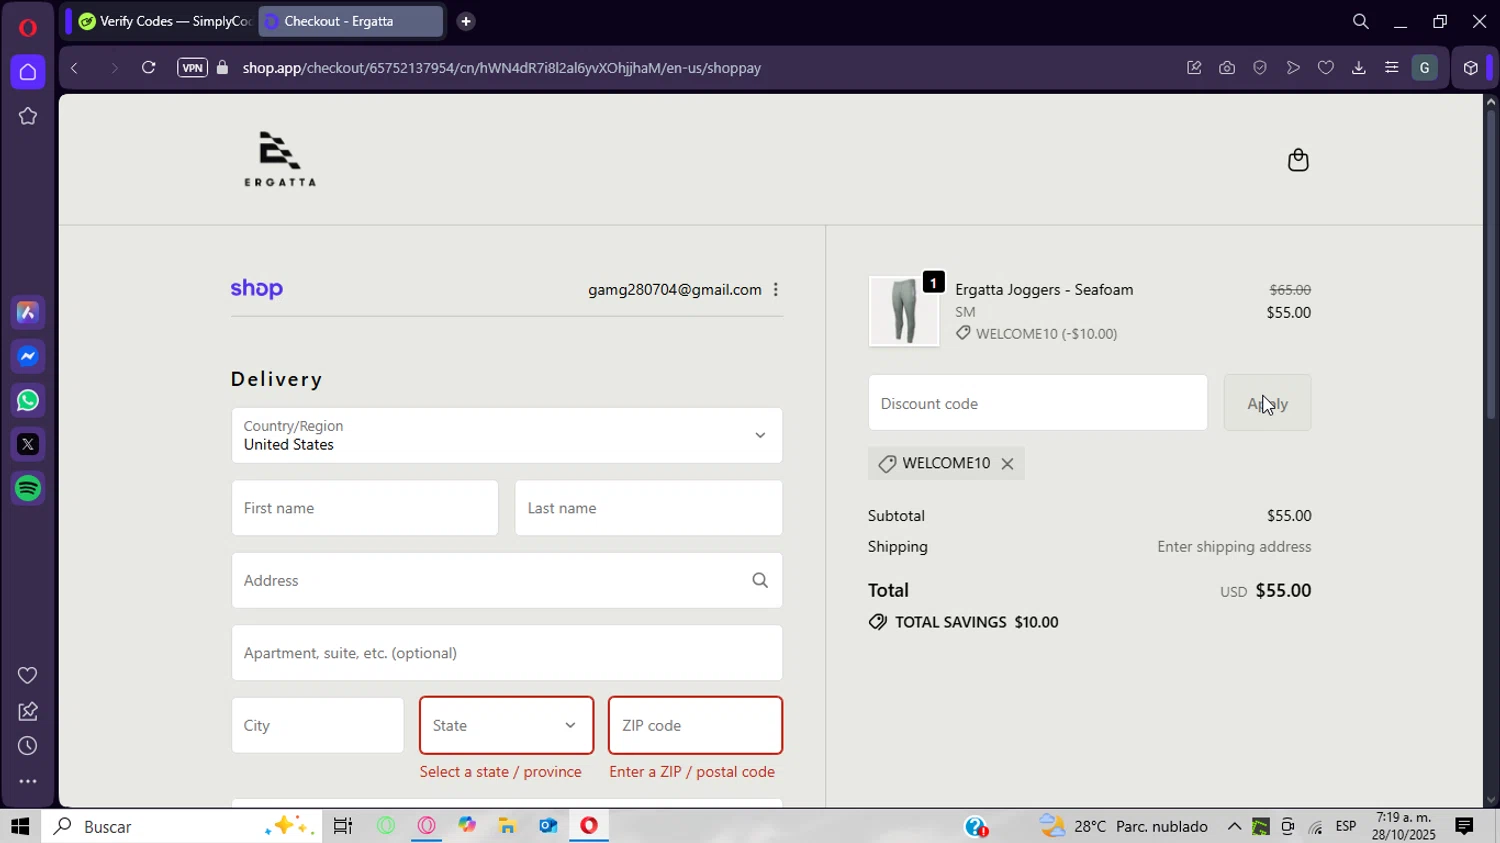Click the Shop logo
This screenshot has height=843, width=1500.
tap(257, 289)
